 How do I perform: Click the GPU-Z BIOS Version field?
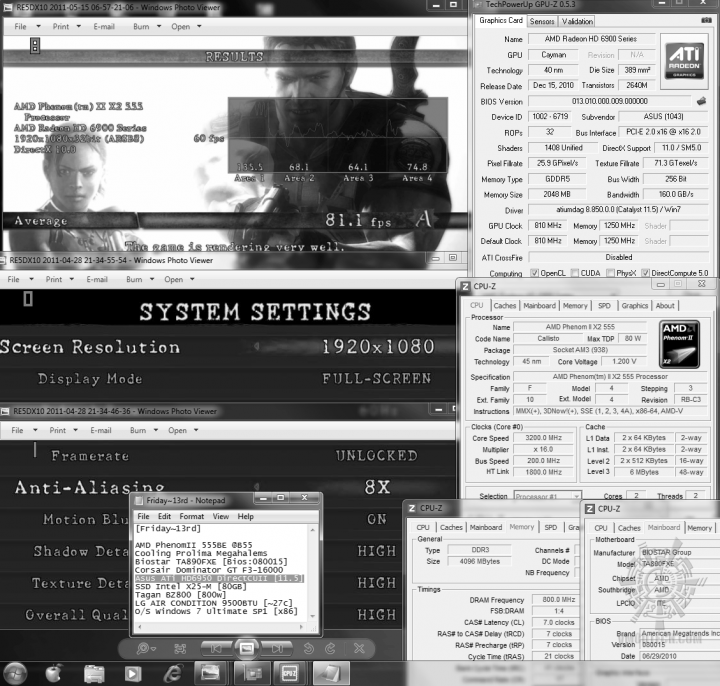coord(609,101)
